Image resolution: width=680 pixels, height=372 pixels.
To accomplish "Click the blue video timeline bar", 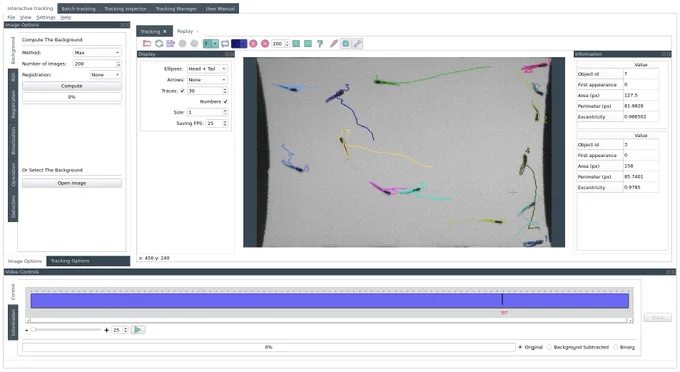I will (330, 300).
